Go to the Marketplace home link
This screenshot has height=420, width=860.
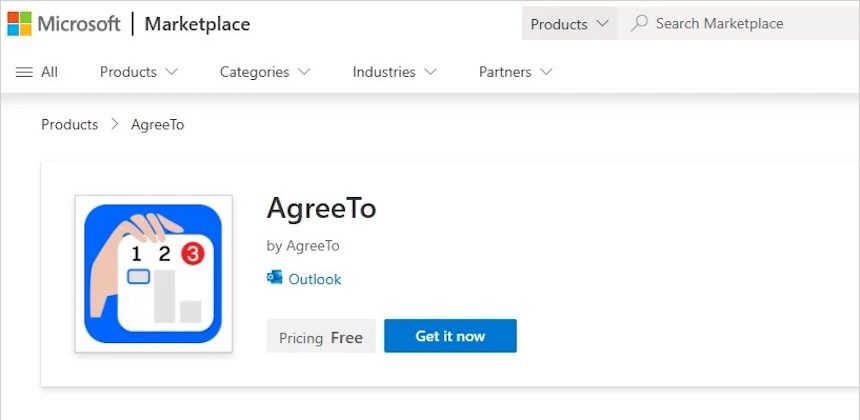[x=197, y=24]
